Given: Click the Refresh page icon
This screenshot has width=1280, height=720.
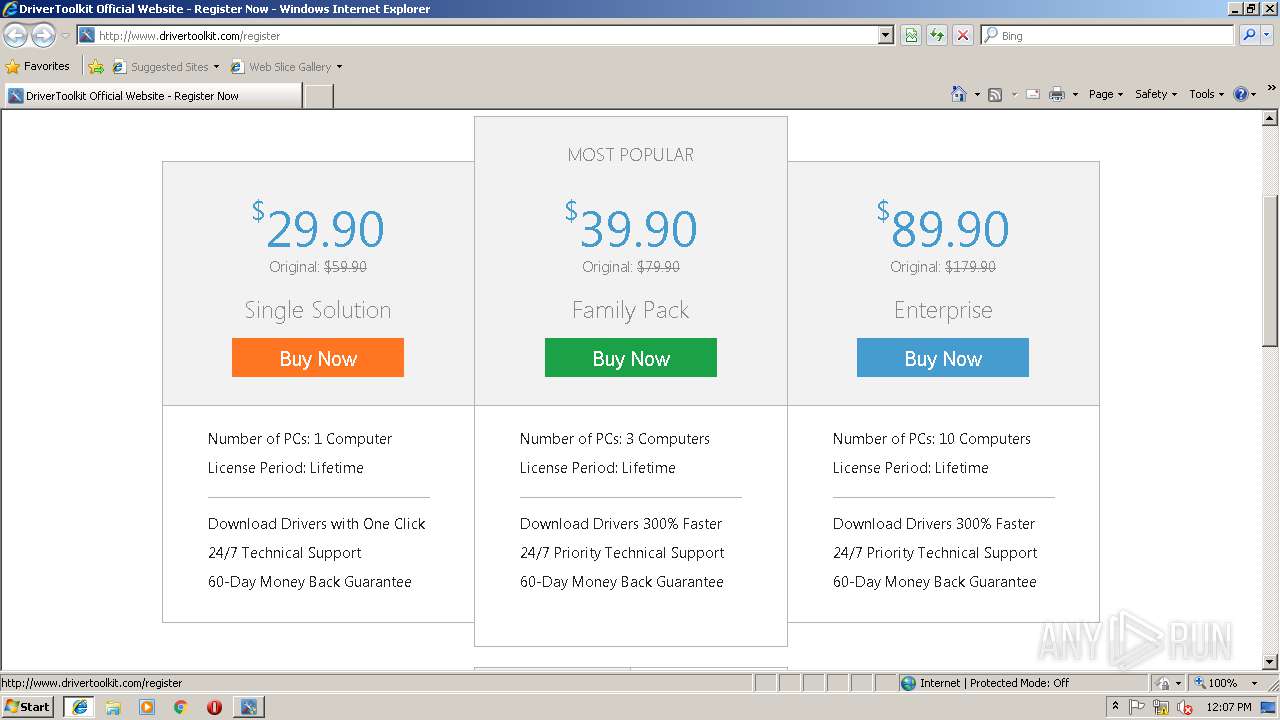Looking at the screenshot, I should pyautogui.click(x=937, y=35).
